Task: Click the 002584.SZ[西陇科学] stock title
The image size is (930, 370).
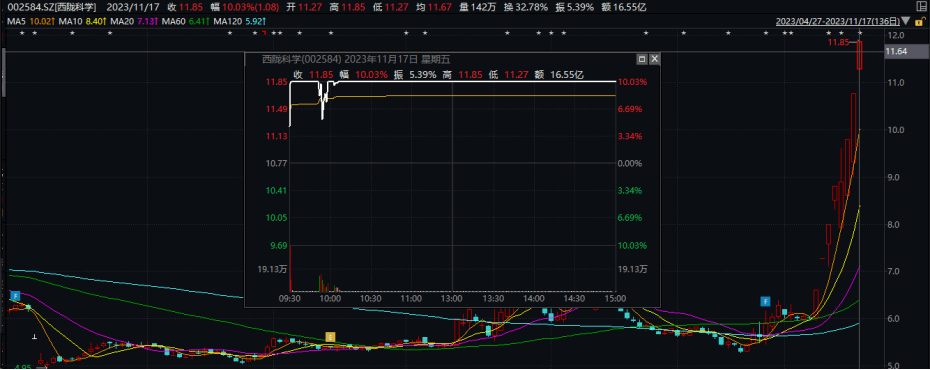Action: coord(52,8)
